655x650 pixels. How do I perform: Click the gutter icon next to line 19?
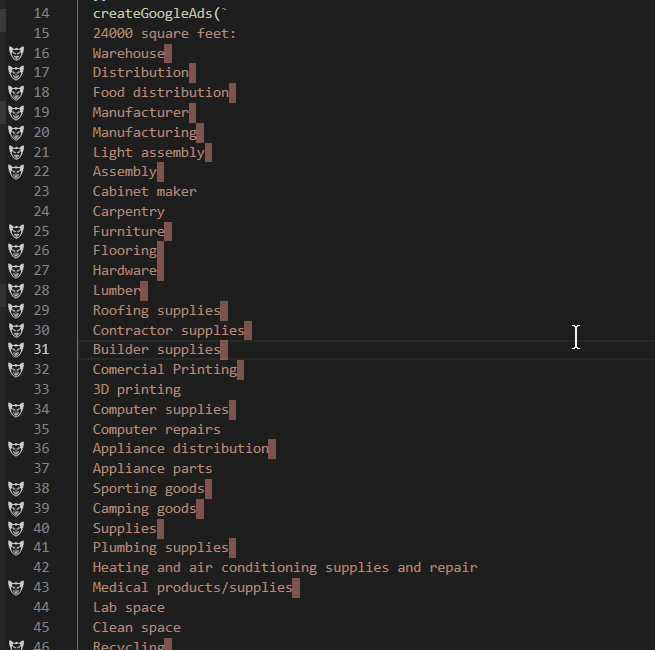tap(16, 112)
